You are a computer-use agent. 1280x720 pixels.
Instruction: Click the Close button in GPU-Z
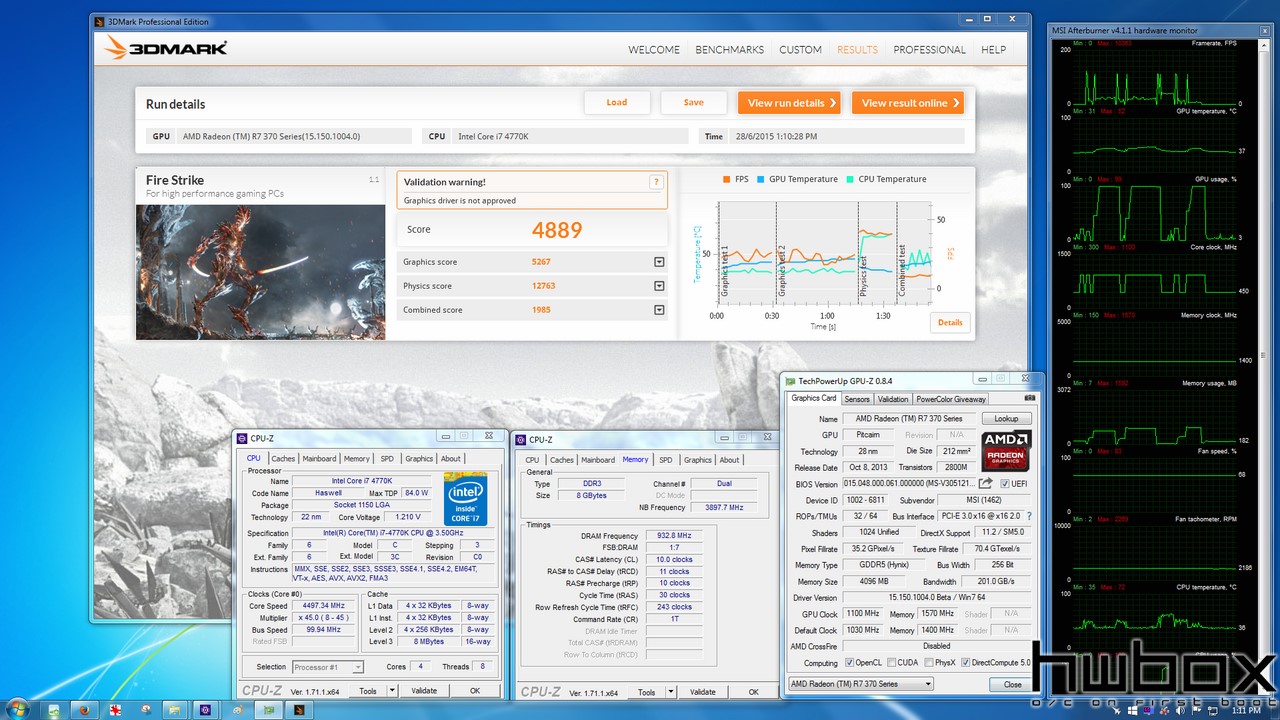click(x=1012, y=684)
